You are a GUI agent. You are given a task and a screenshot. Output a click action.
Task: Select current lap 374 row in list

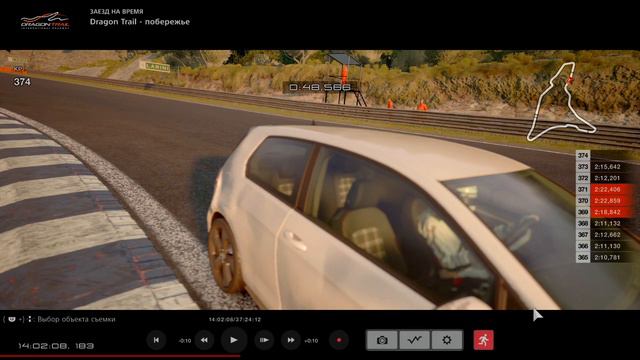pos(606,156)
